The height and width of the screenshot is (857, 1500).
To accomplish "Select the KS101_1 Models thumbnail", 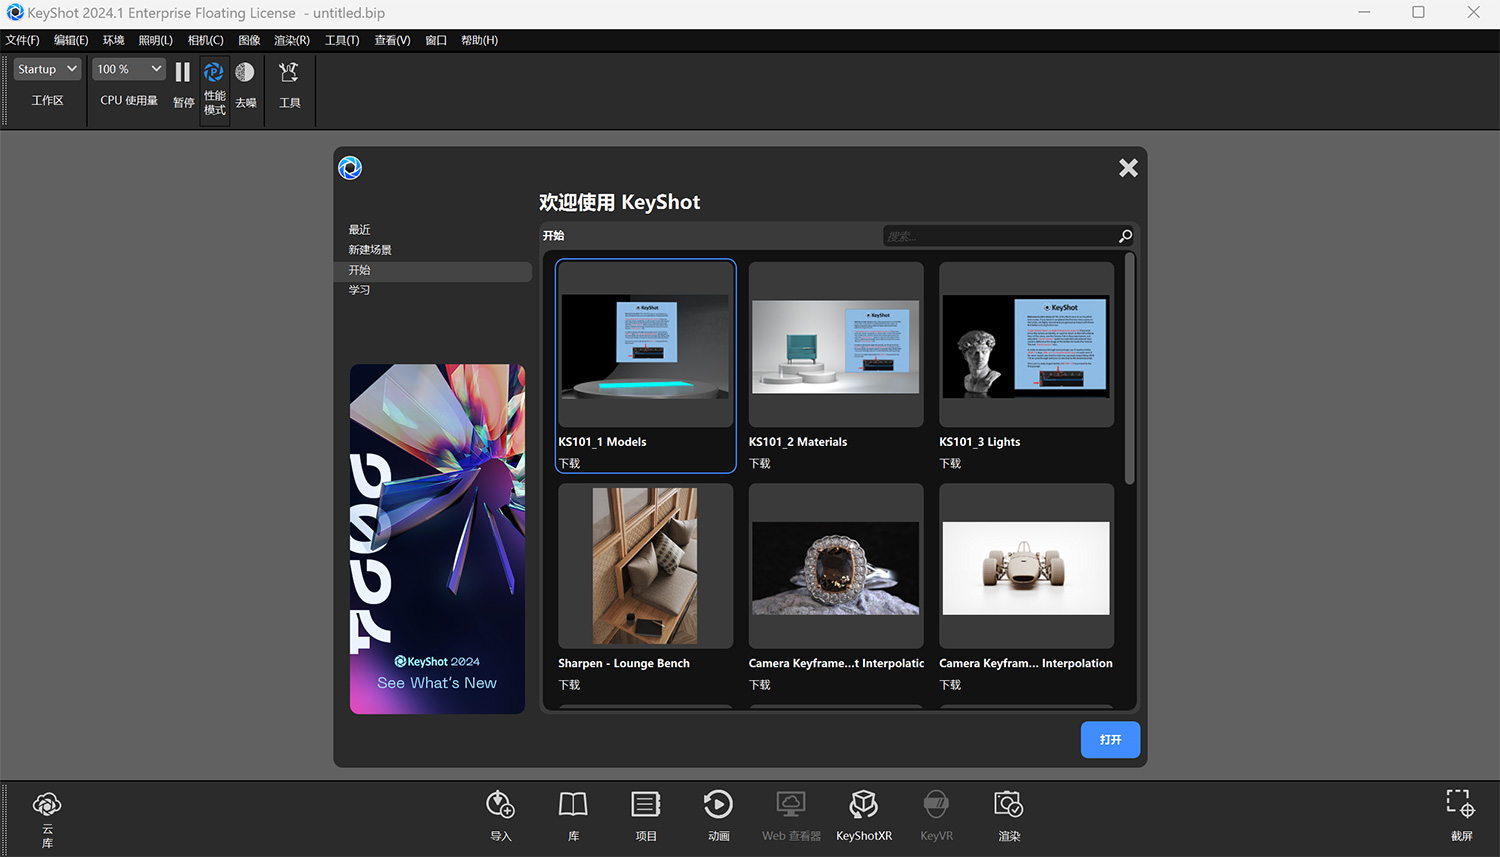I will click(646, 345).
